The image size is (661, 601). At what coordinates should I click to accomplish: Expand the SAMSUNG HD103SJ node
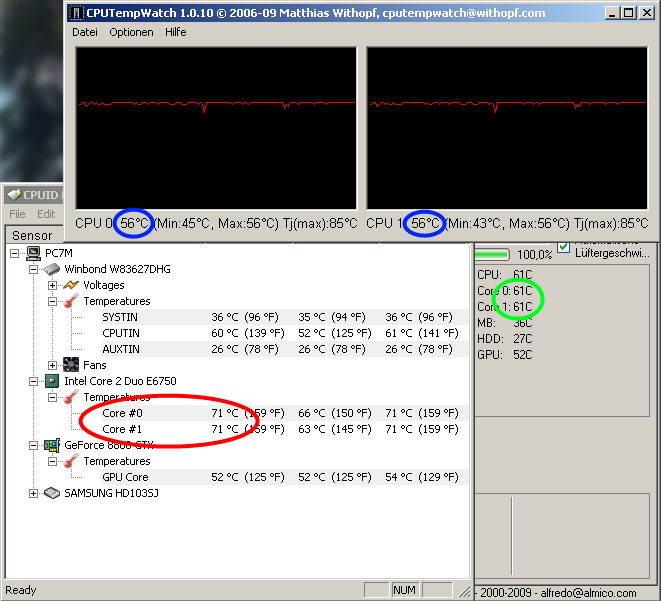(x=33, y=494)
